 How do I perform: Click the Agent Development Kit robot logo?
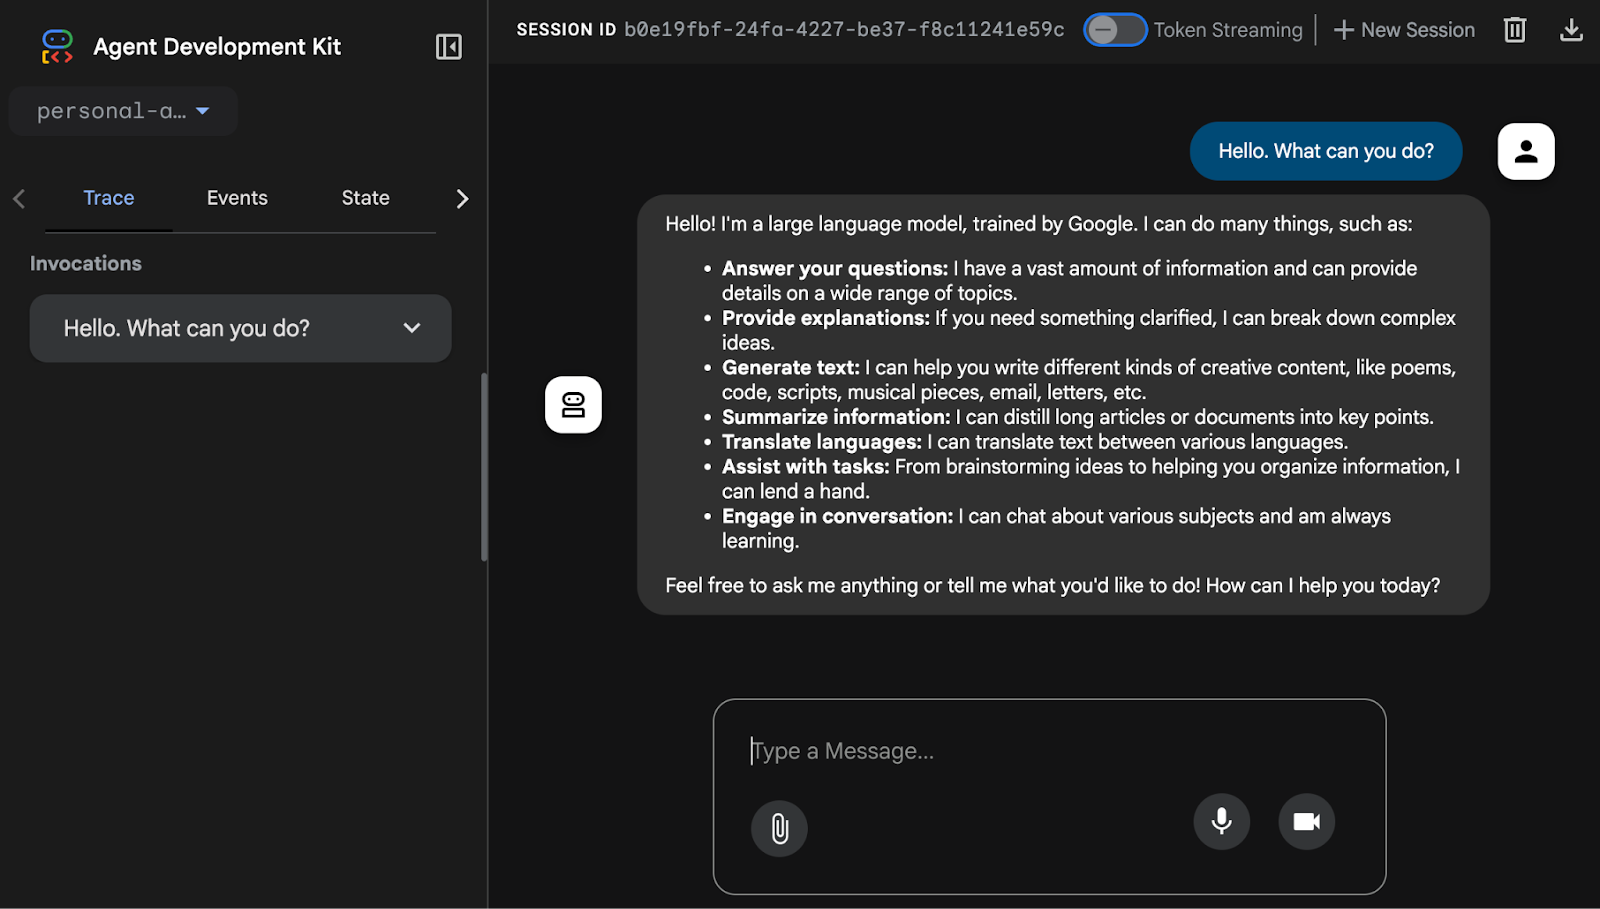(x=56, y=46)
